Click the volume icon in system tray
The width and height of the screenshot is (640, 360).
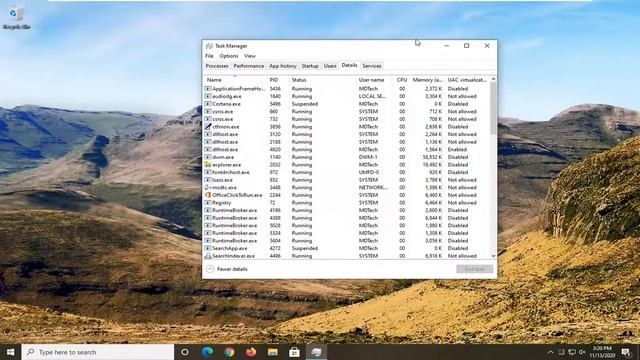tap(582, 352)
